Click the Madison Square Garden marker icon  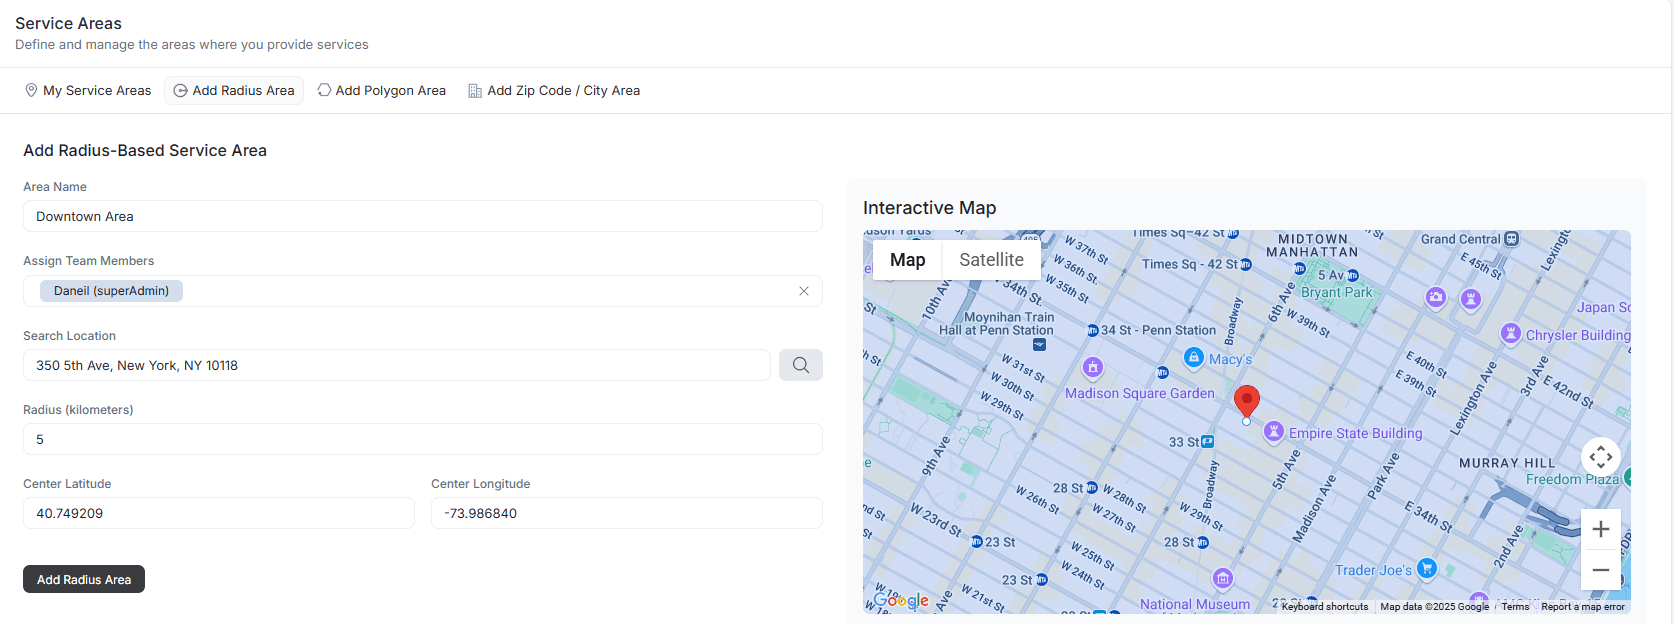tap(1093, 368)
